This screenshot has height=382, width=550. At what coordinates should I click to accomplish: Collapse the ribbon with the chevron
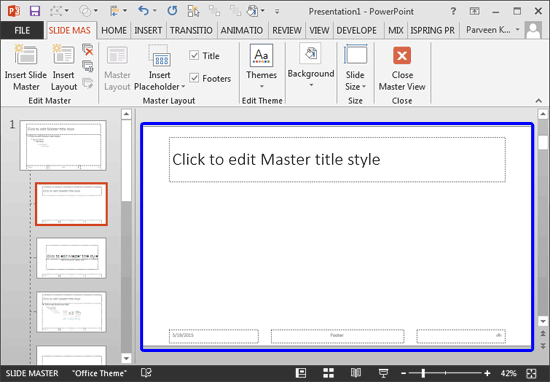[539, 101]
